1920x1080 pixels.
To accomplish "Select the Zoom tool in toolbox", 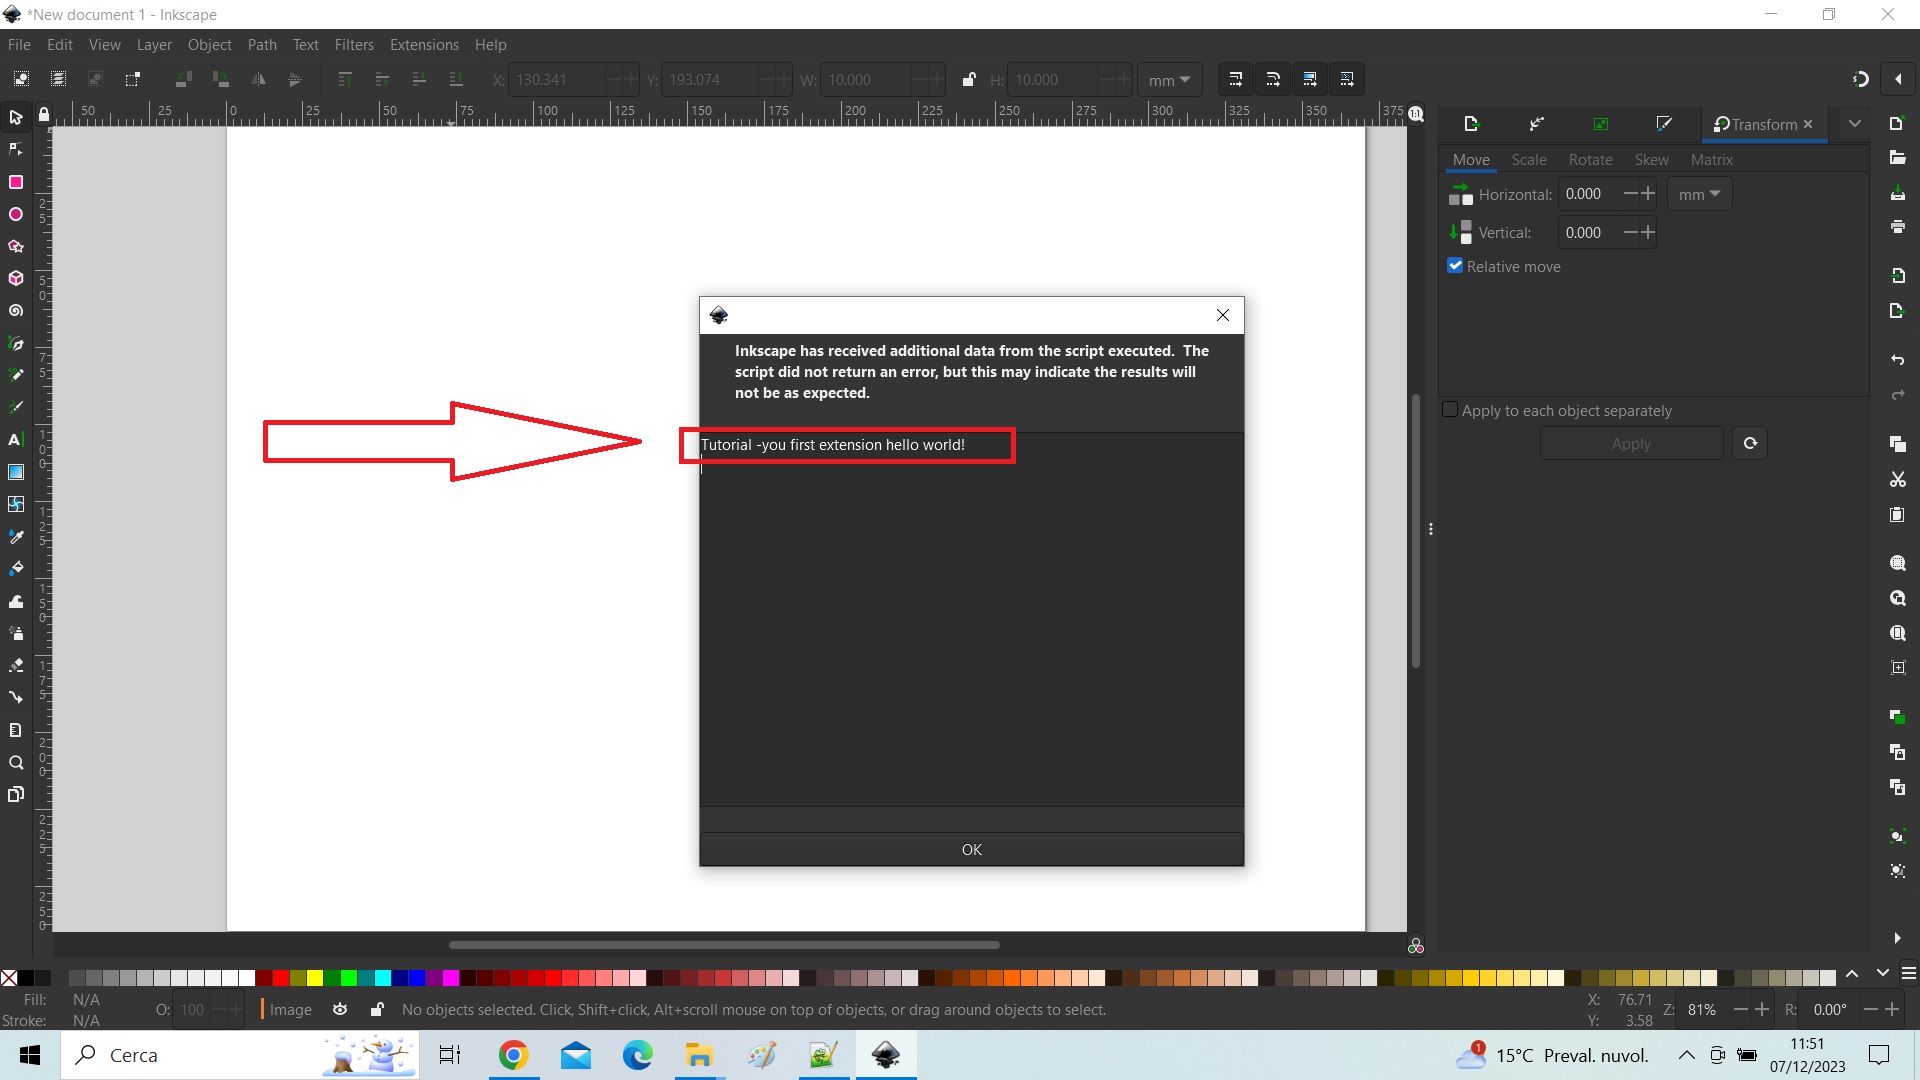I will coord(16,763).
